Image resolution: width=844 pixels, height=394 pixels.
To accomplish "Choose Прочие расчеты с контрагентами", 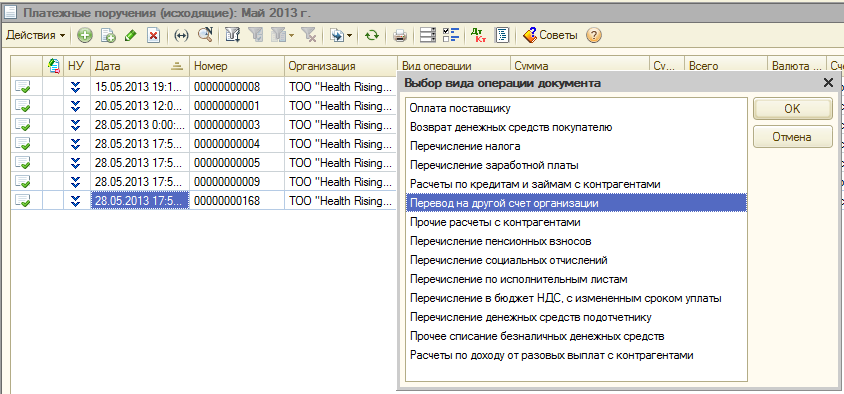I will [576, 222].
